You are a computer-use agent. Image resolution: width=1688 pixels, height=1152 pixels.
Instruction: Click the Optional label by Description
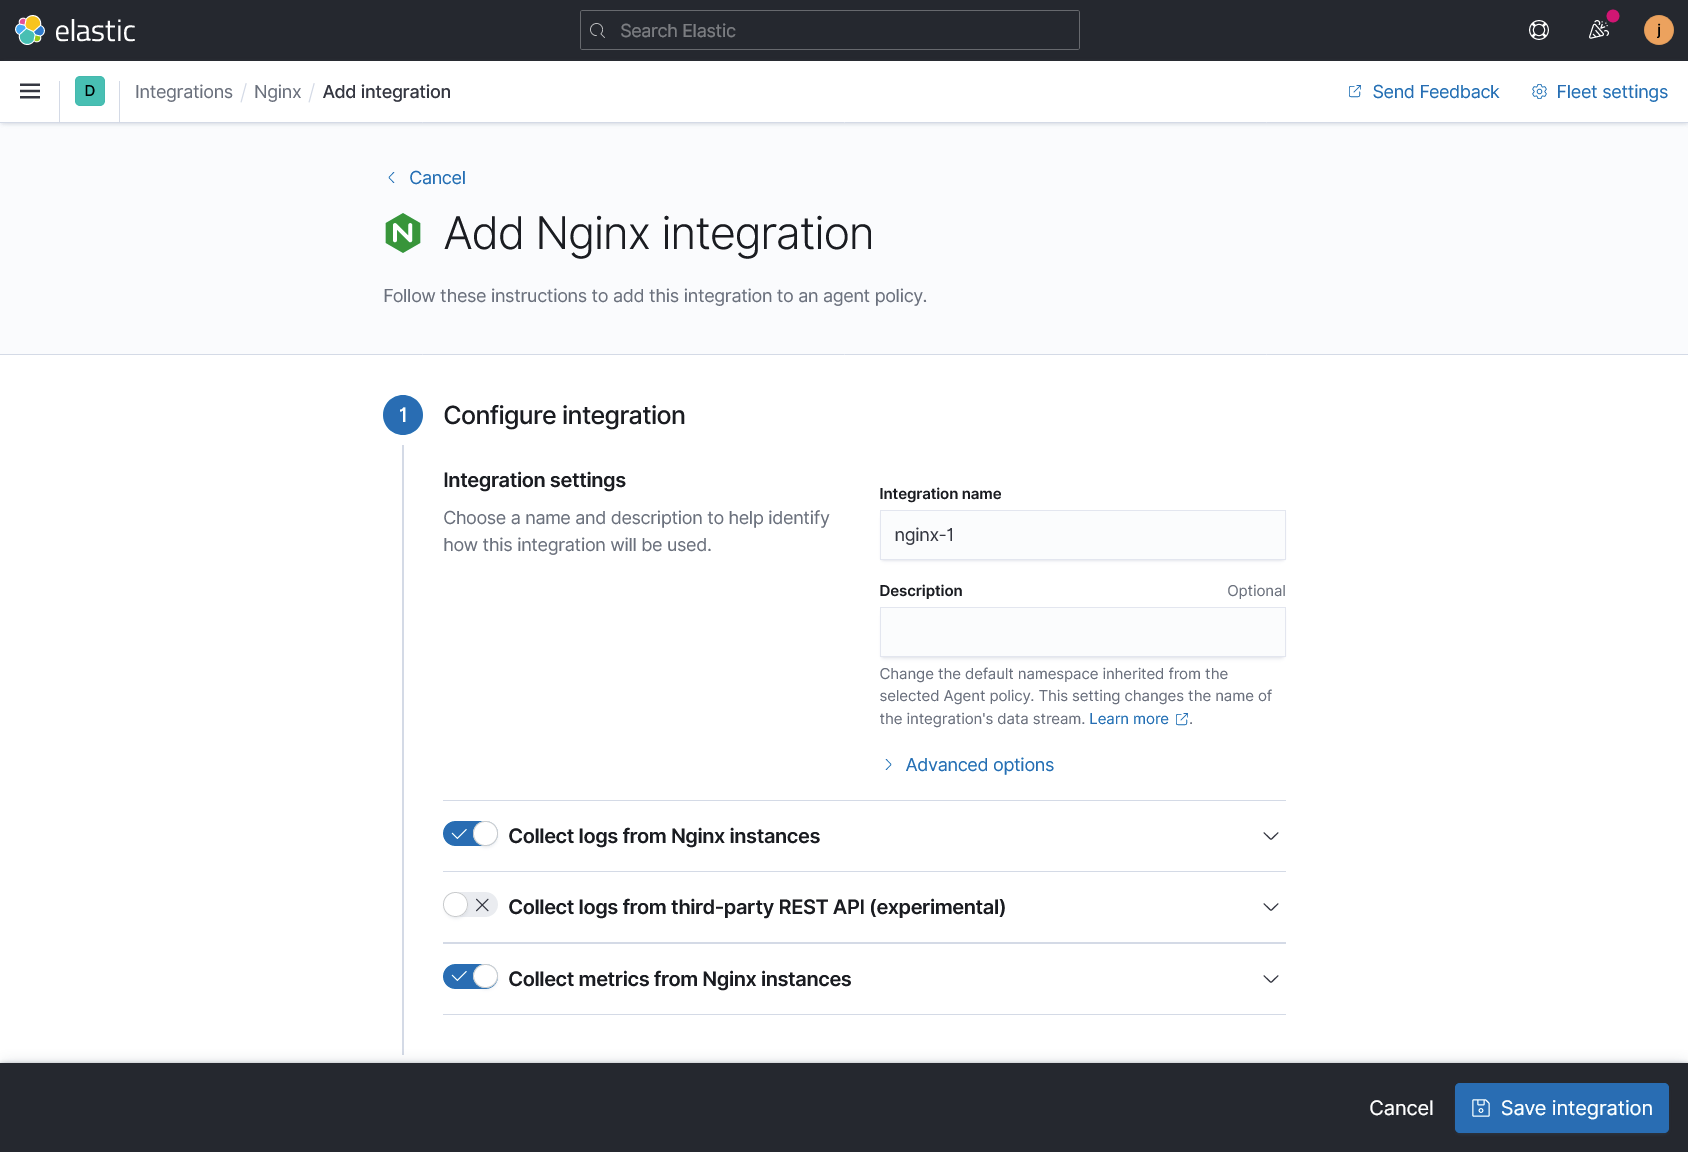tap(1256, 591)
